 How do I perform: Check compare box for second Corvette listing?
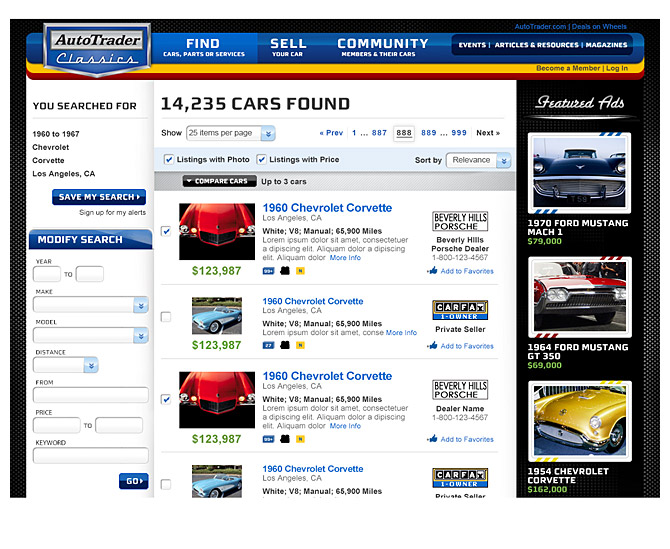click(x=166, y=317)
